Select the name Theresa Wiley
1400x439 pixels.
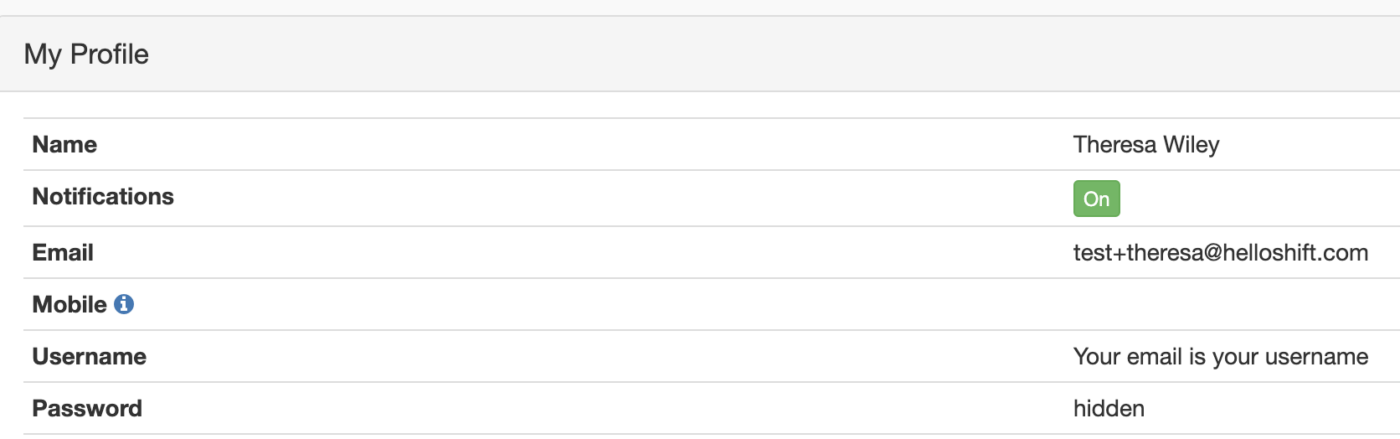1146,145
